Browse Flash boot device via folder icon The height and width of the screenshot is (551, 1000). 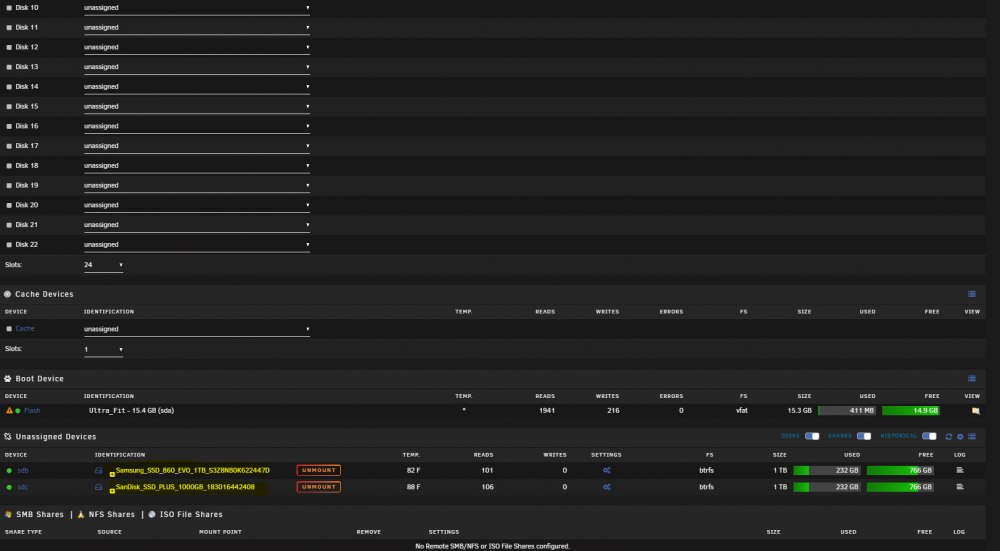[x=975, y=411]
